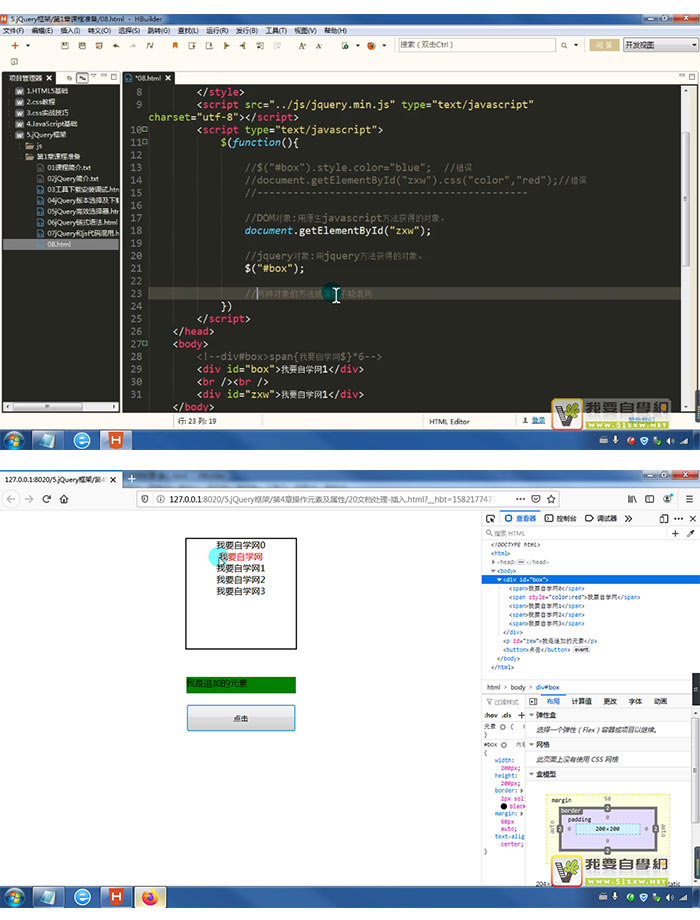This screenshot has height=920, width=700.
Task: Open the 工具(T) menu
Action: tap(276, 31)
